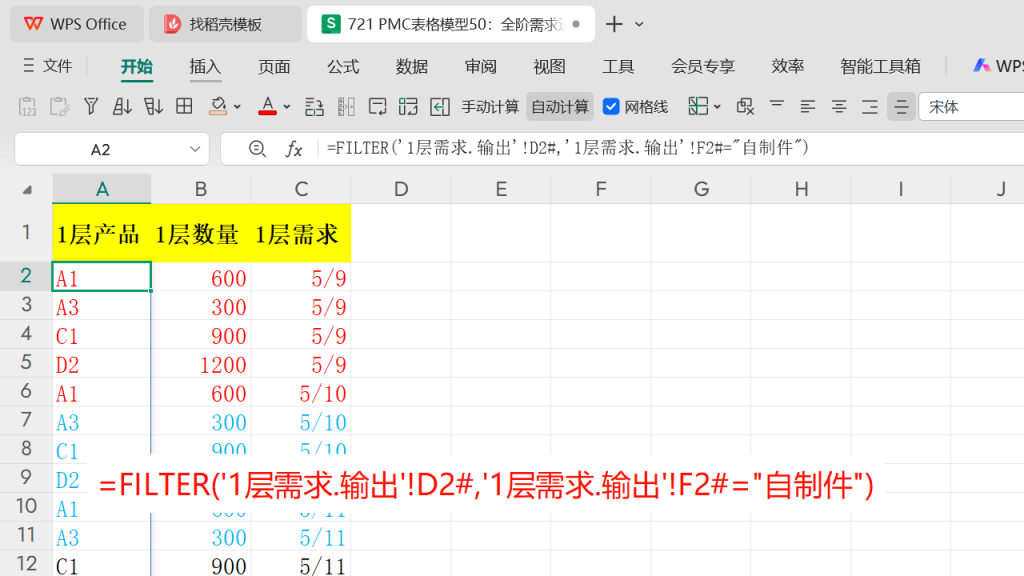Switch to the WPS Office home tab
Image resolution: width=1024 pixels, height=576 pixels.
(76, 24)
